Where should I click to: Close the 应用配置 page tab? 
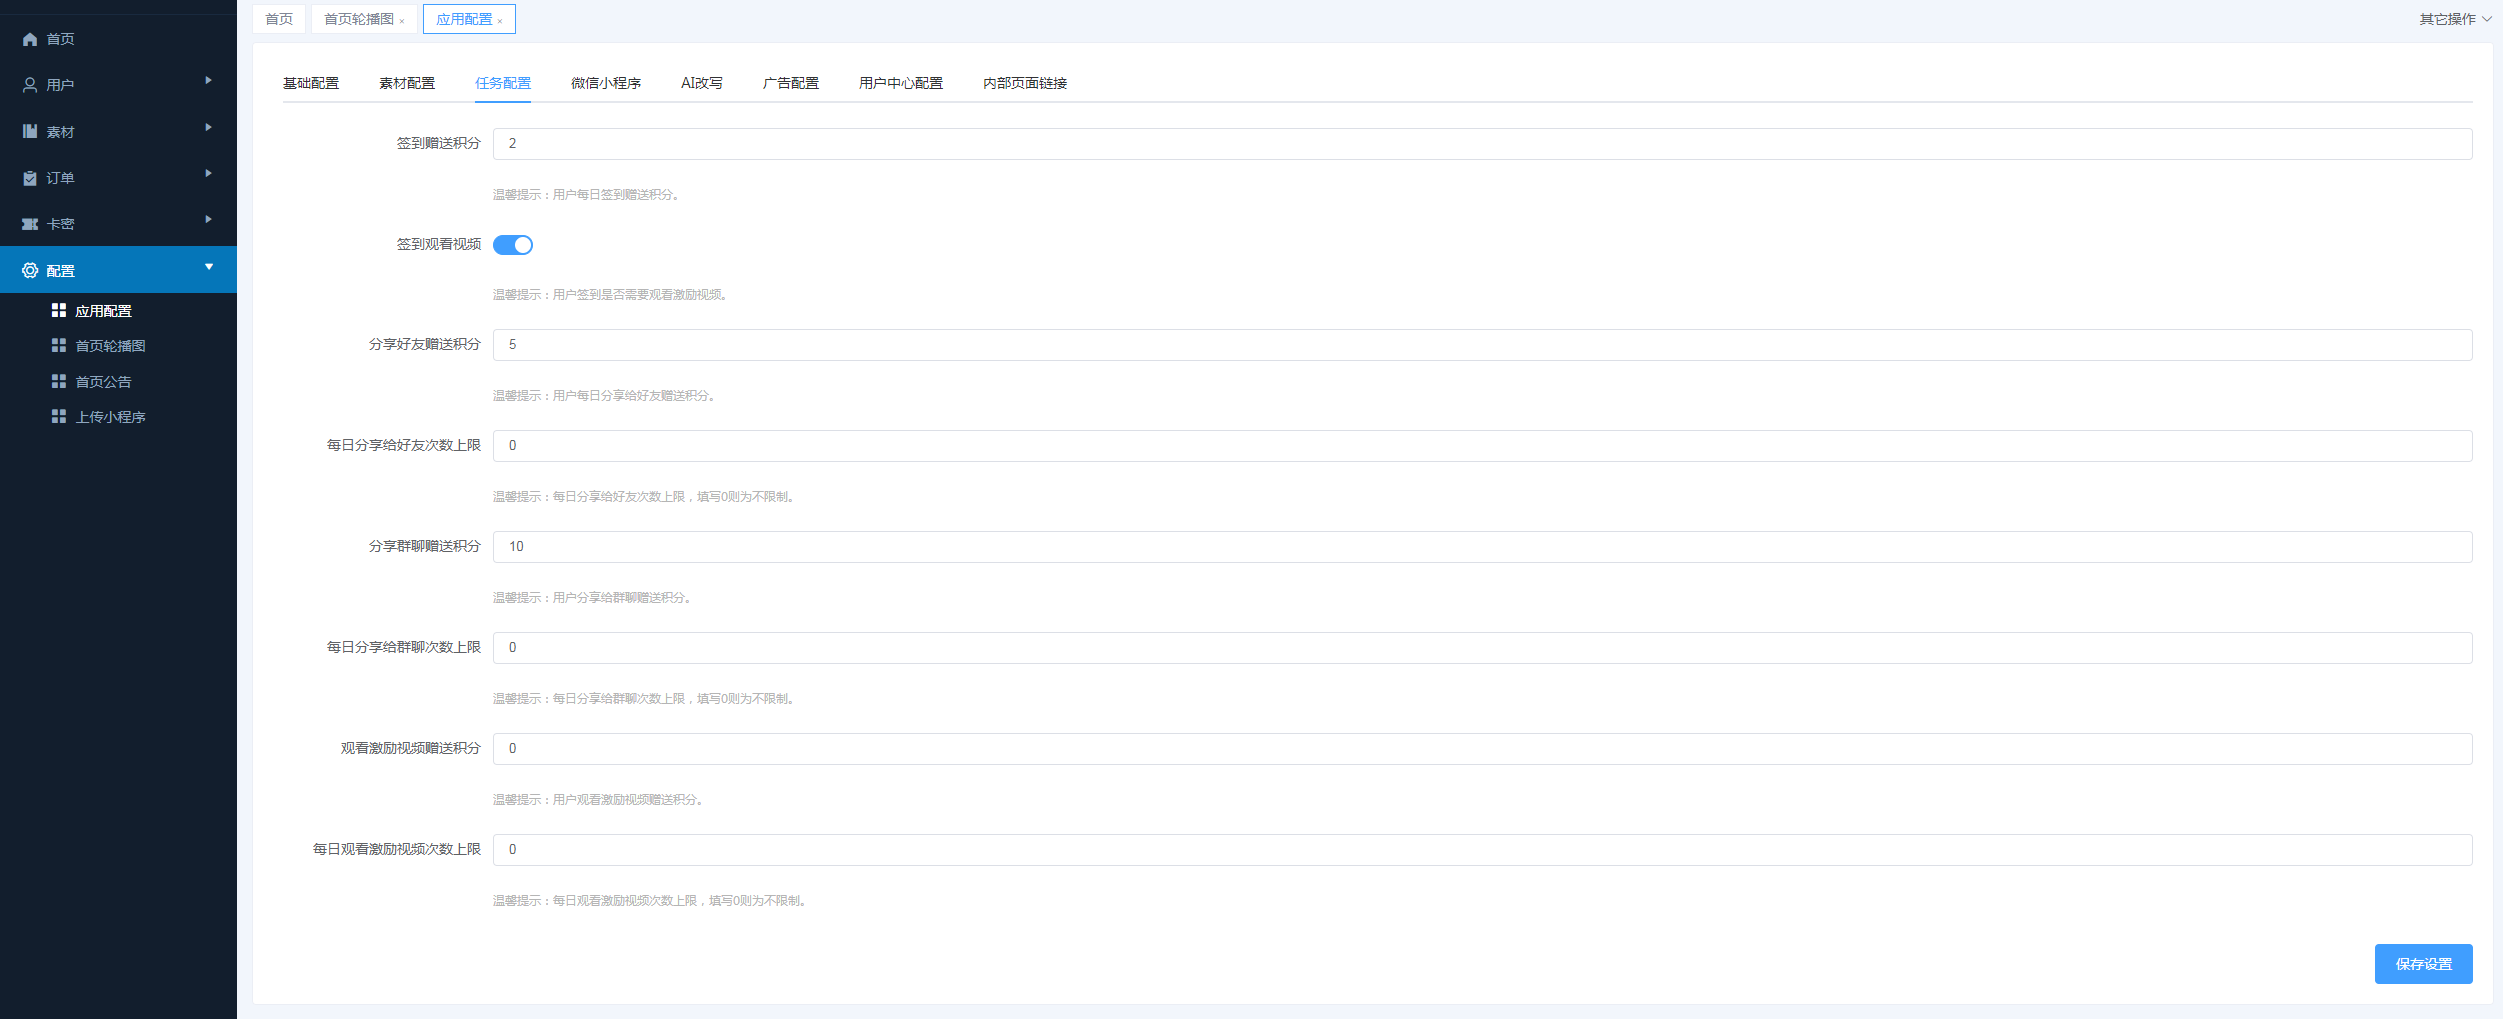click(x=500, y=21)
